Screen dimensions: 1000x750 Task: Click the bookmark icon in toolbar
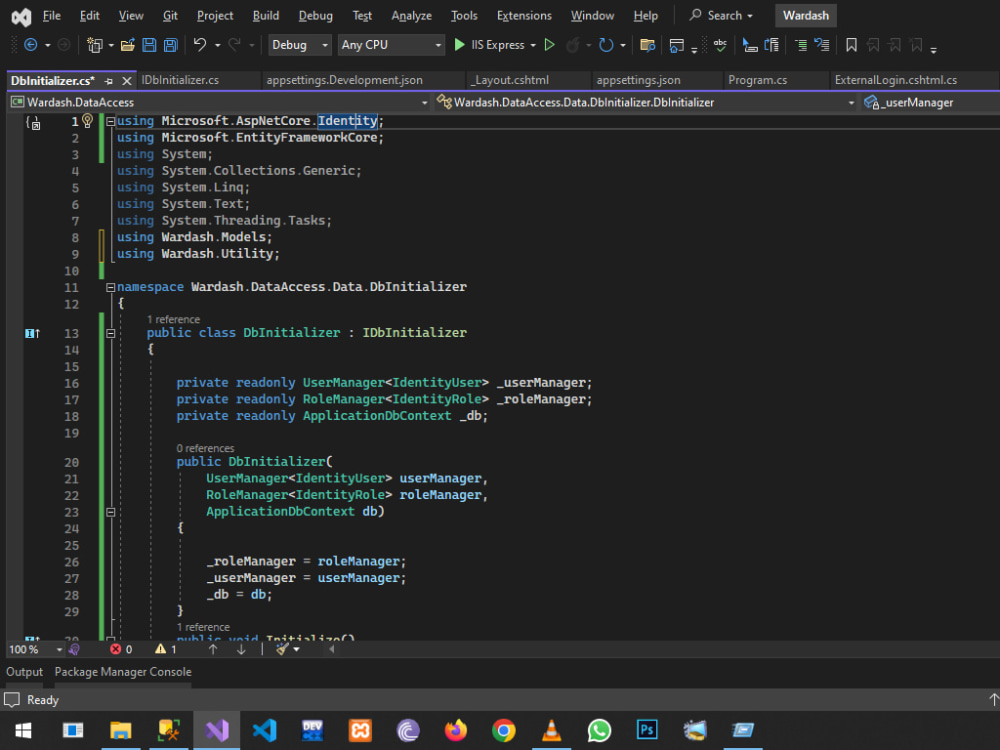(851, 45)
